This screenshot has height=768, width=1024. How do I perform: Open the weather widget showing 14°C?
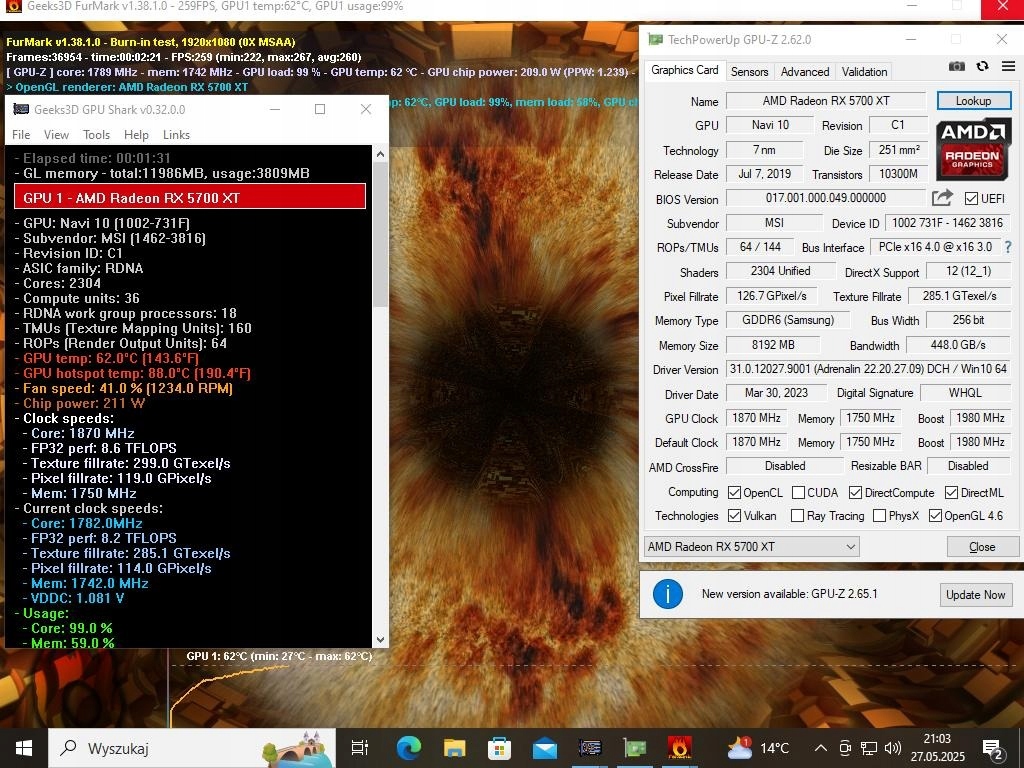(x=758, y=748)
